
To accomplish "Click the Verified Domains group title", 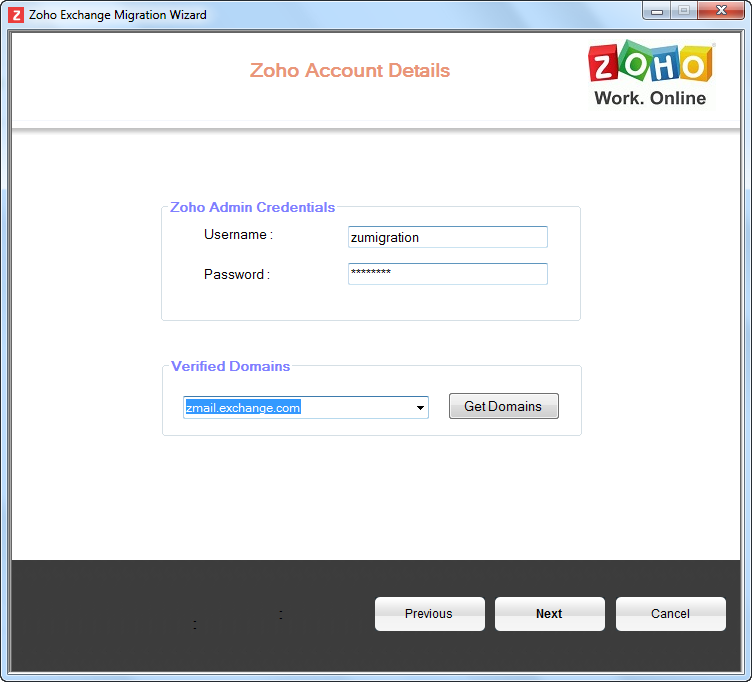I will (x=230, y=366).
